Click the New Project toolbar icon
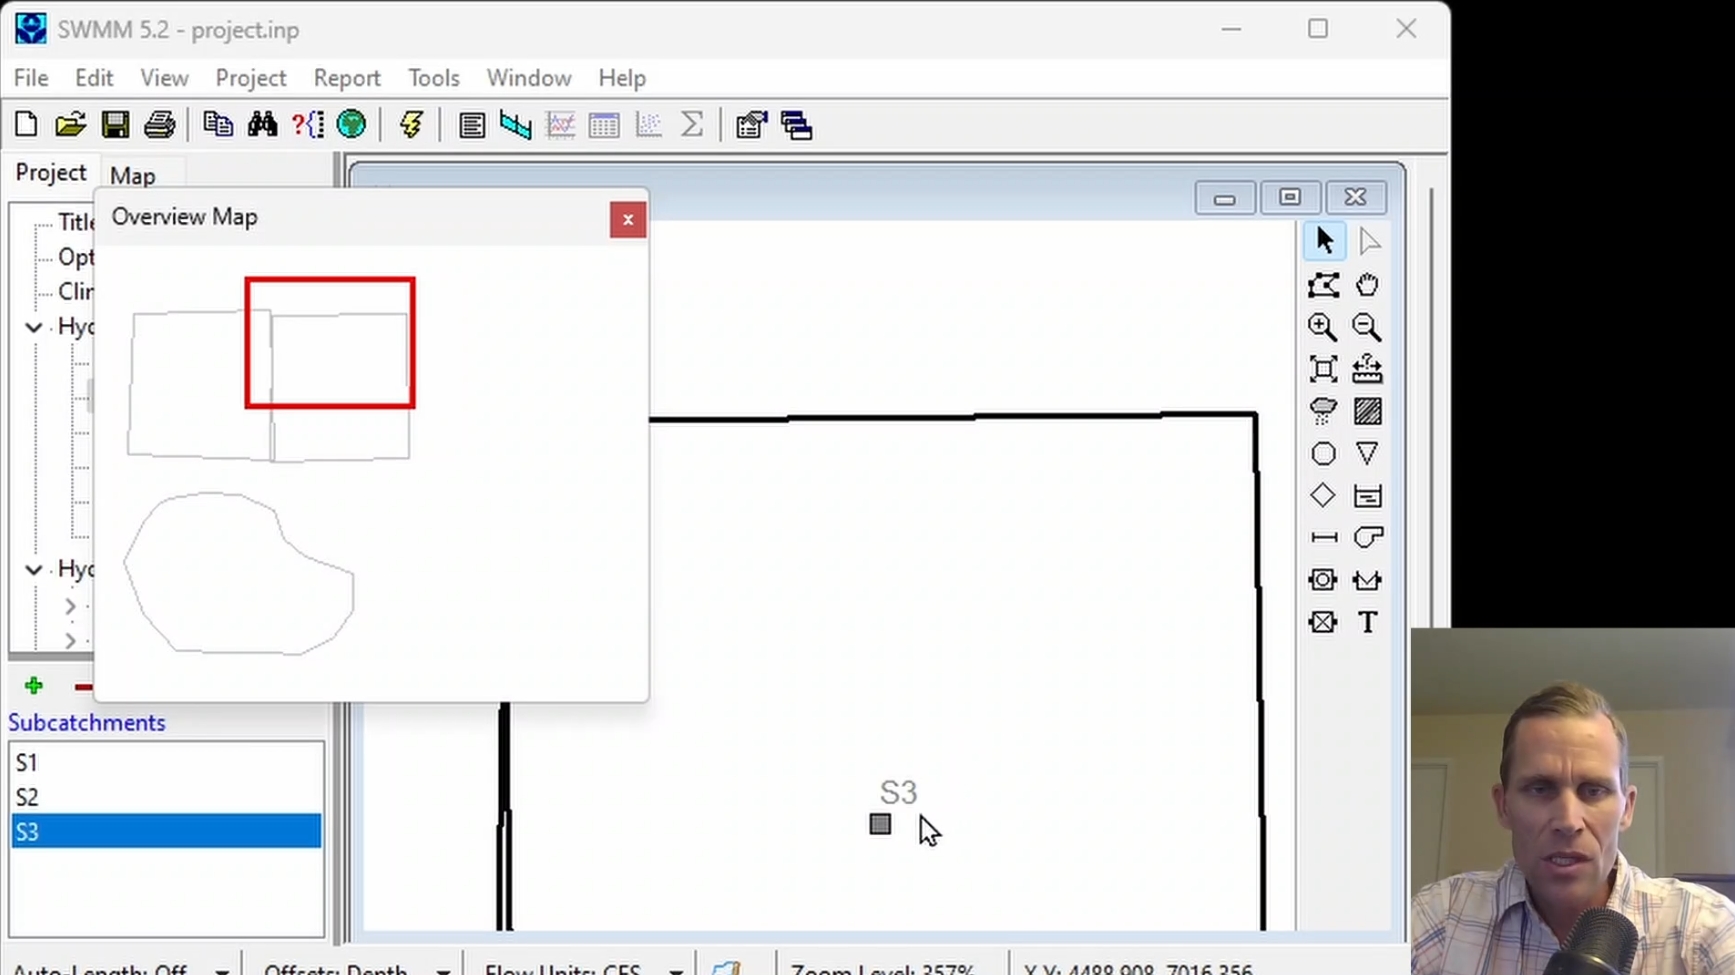Screen dimensions: 1735x975 click(x=26, y=125)
